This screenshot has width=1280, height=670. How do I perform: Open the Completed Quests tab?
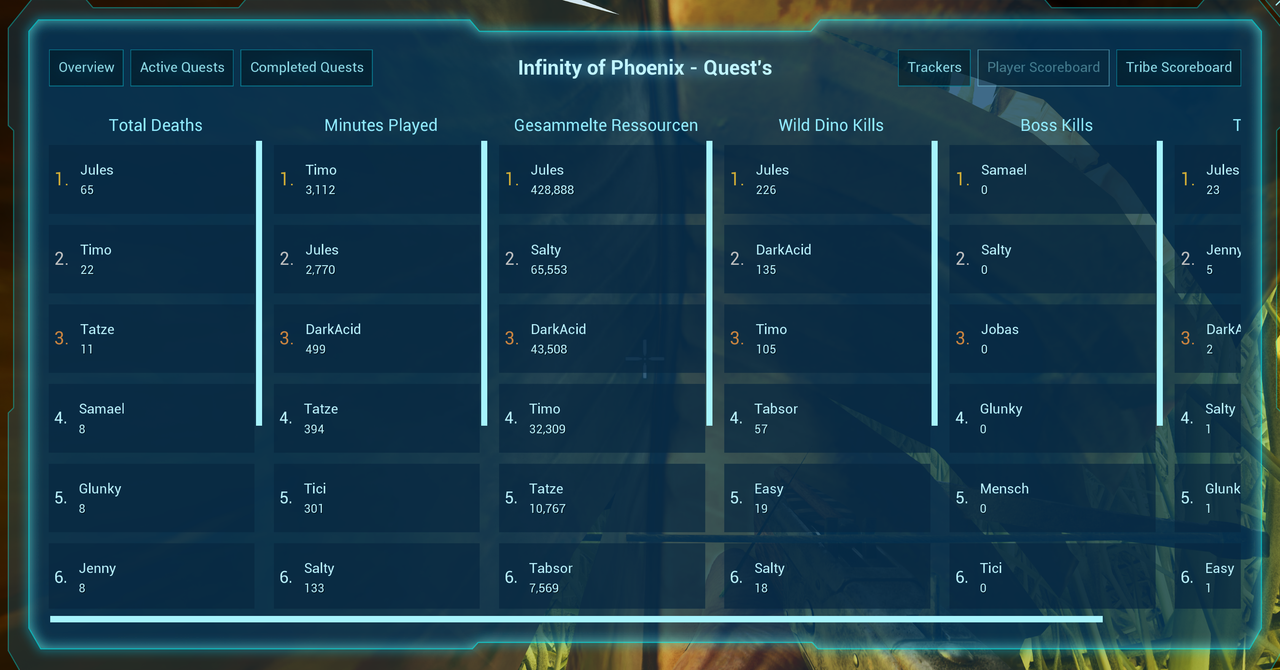(x=306, y=68)
